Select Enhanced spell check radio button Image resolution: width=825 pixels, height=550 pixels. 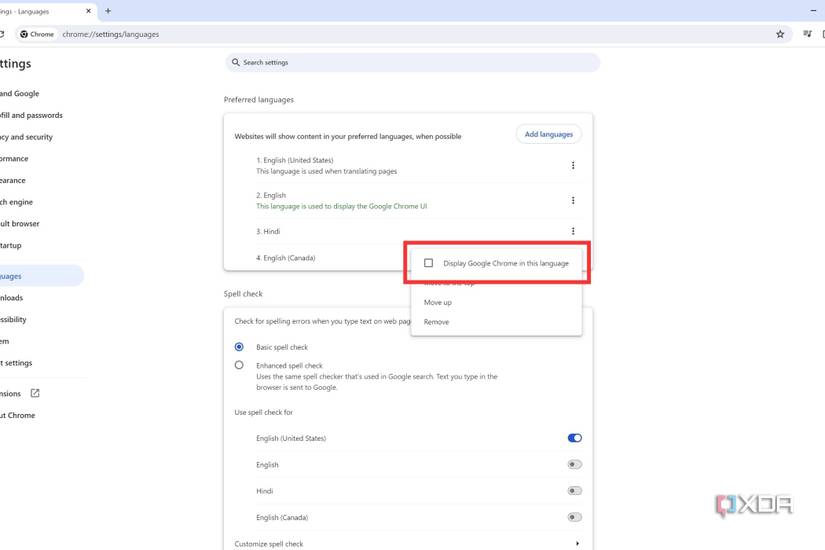239,365
